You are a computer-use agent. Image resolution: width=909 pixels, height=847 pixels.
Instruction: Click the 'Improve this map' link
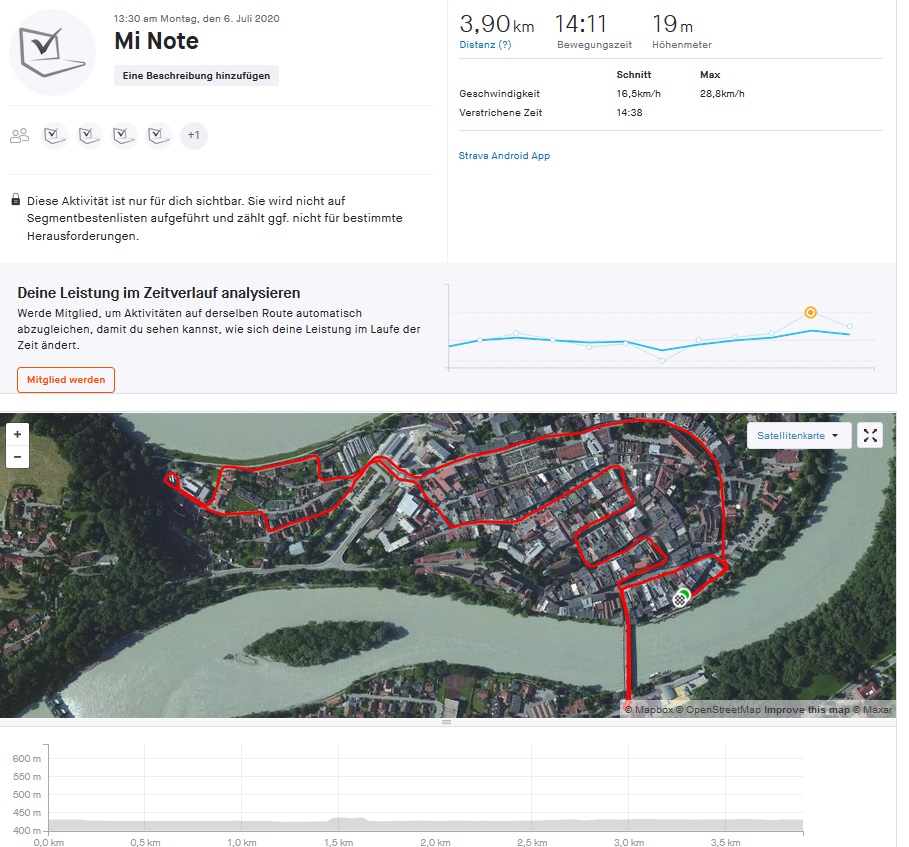(x=807, y=710)
